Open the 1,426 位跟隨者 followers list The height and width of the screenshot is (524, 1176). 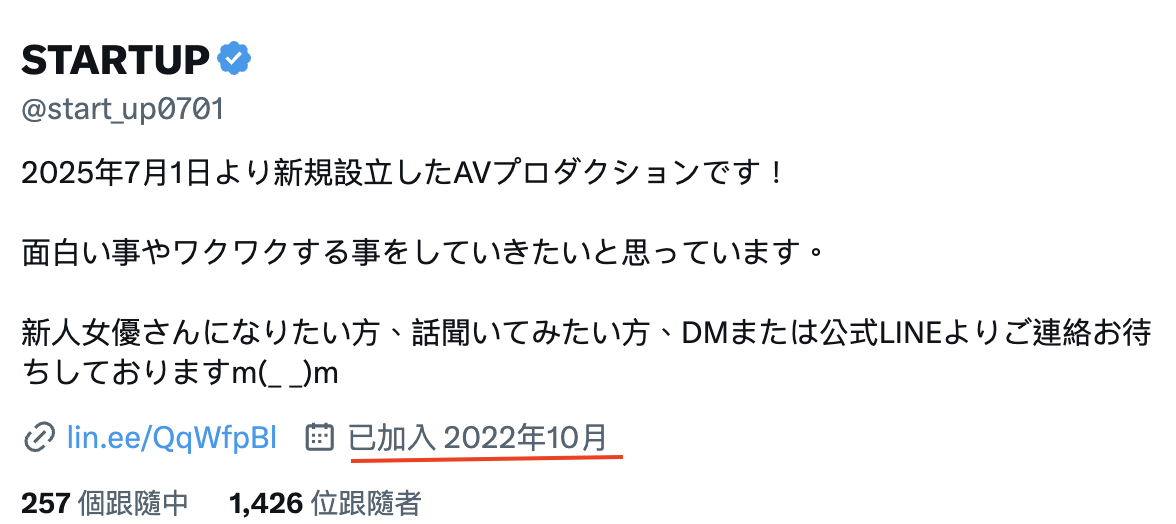[x=326, y=504]
